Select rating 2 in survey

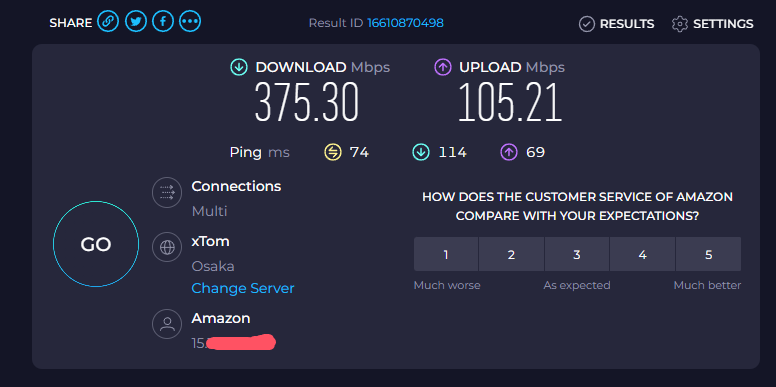tap(511, 254)
